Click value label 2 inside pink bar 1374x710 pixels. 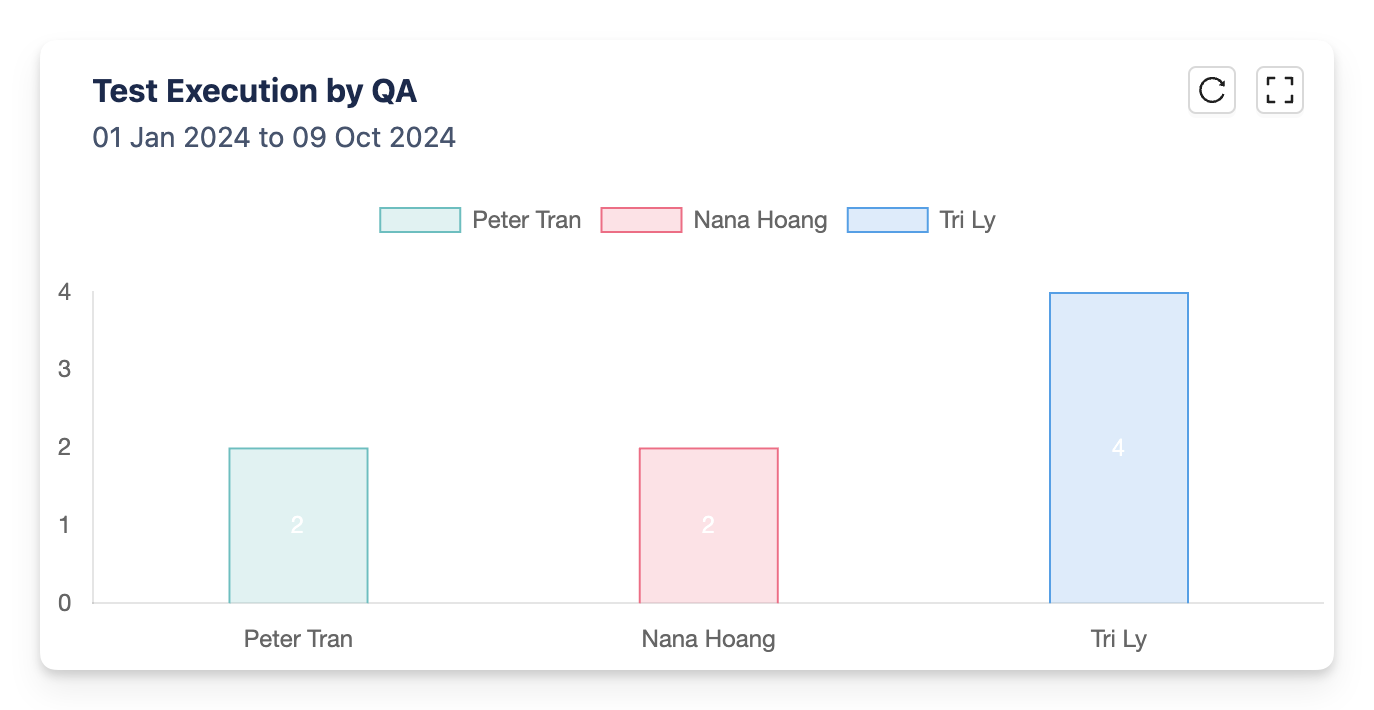click(x=708, y=525)
